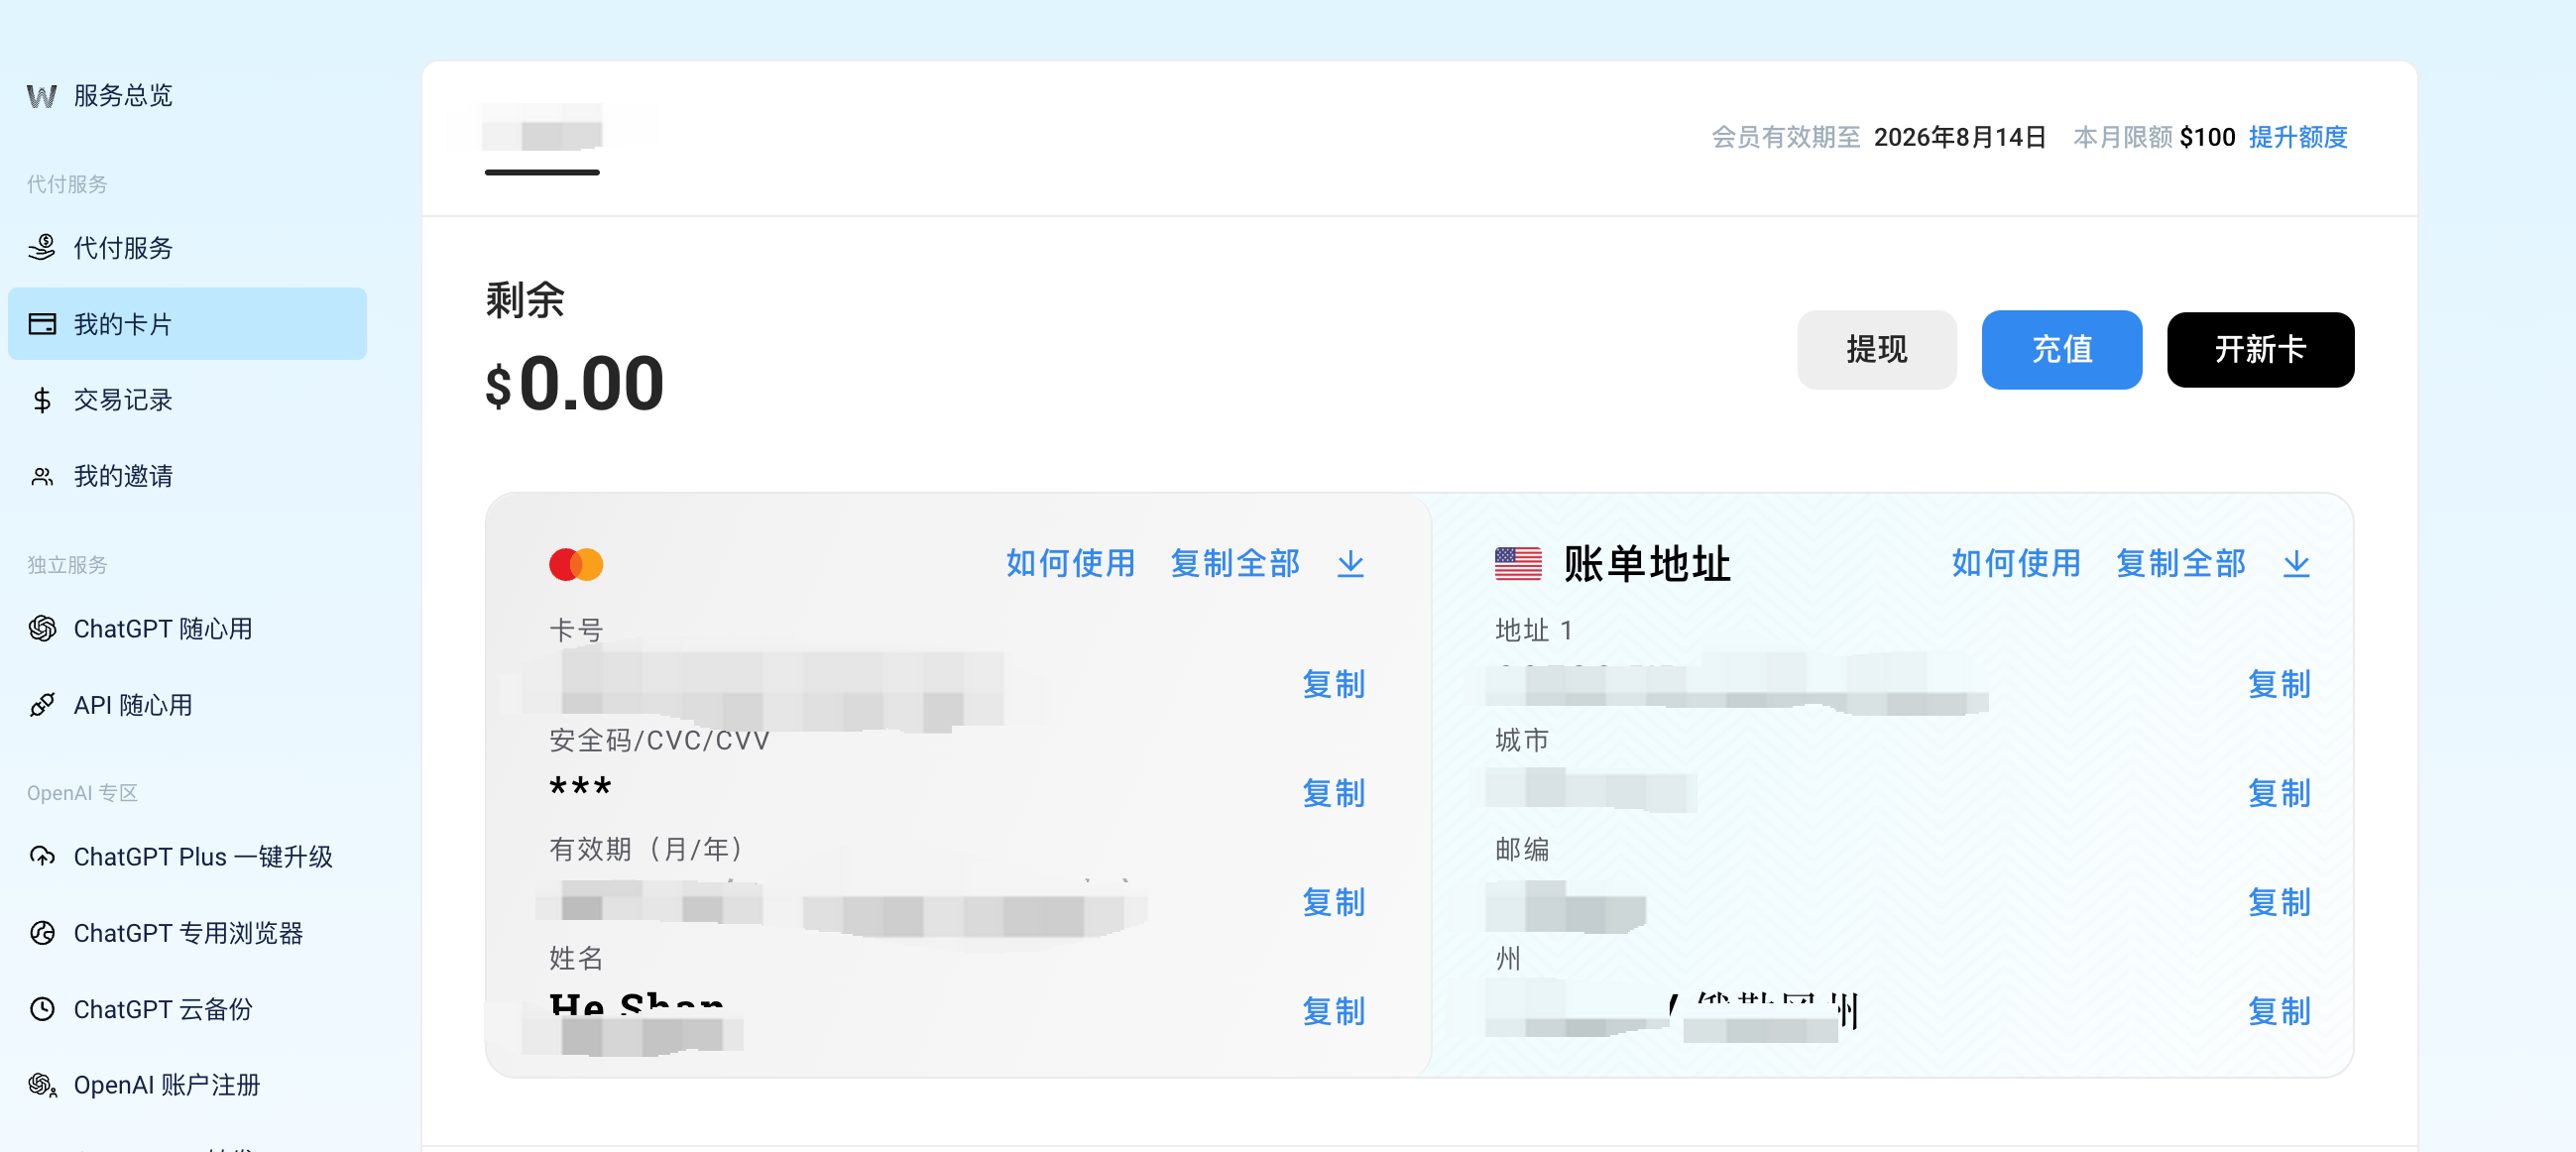Viewport: 2576px width, 1152px height.
Task: Open ChatGPT 云备份 page
Action: (163, 1009)
